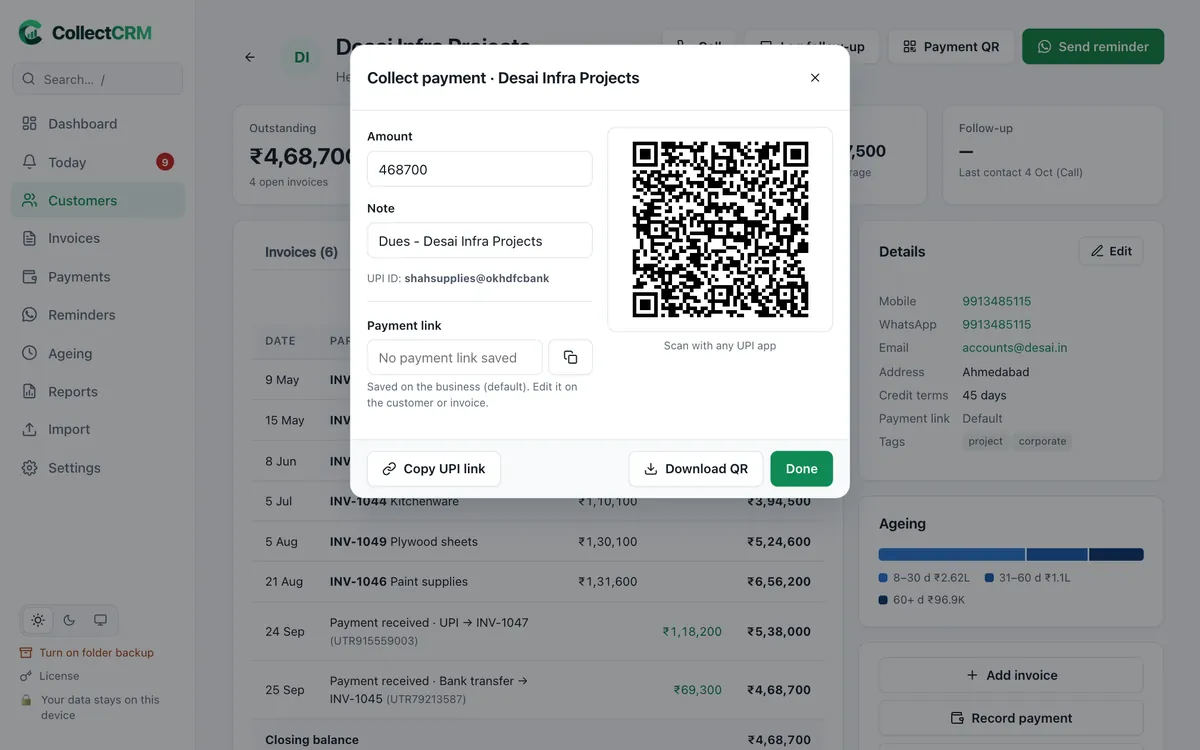Click the Import upload icon
Viewport: 1200px width, 750px height.
click(29, 429)
